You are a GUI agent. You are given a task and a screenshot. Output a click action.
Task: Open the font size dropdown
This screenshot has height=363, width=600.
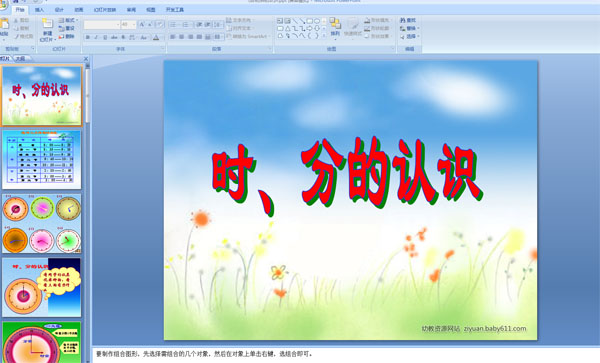pos(128,25)
